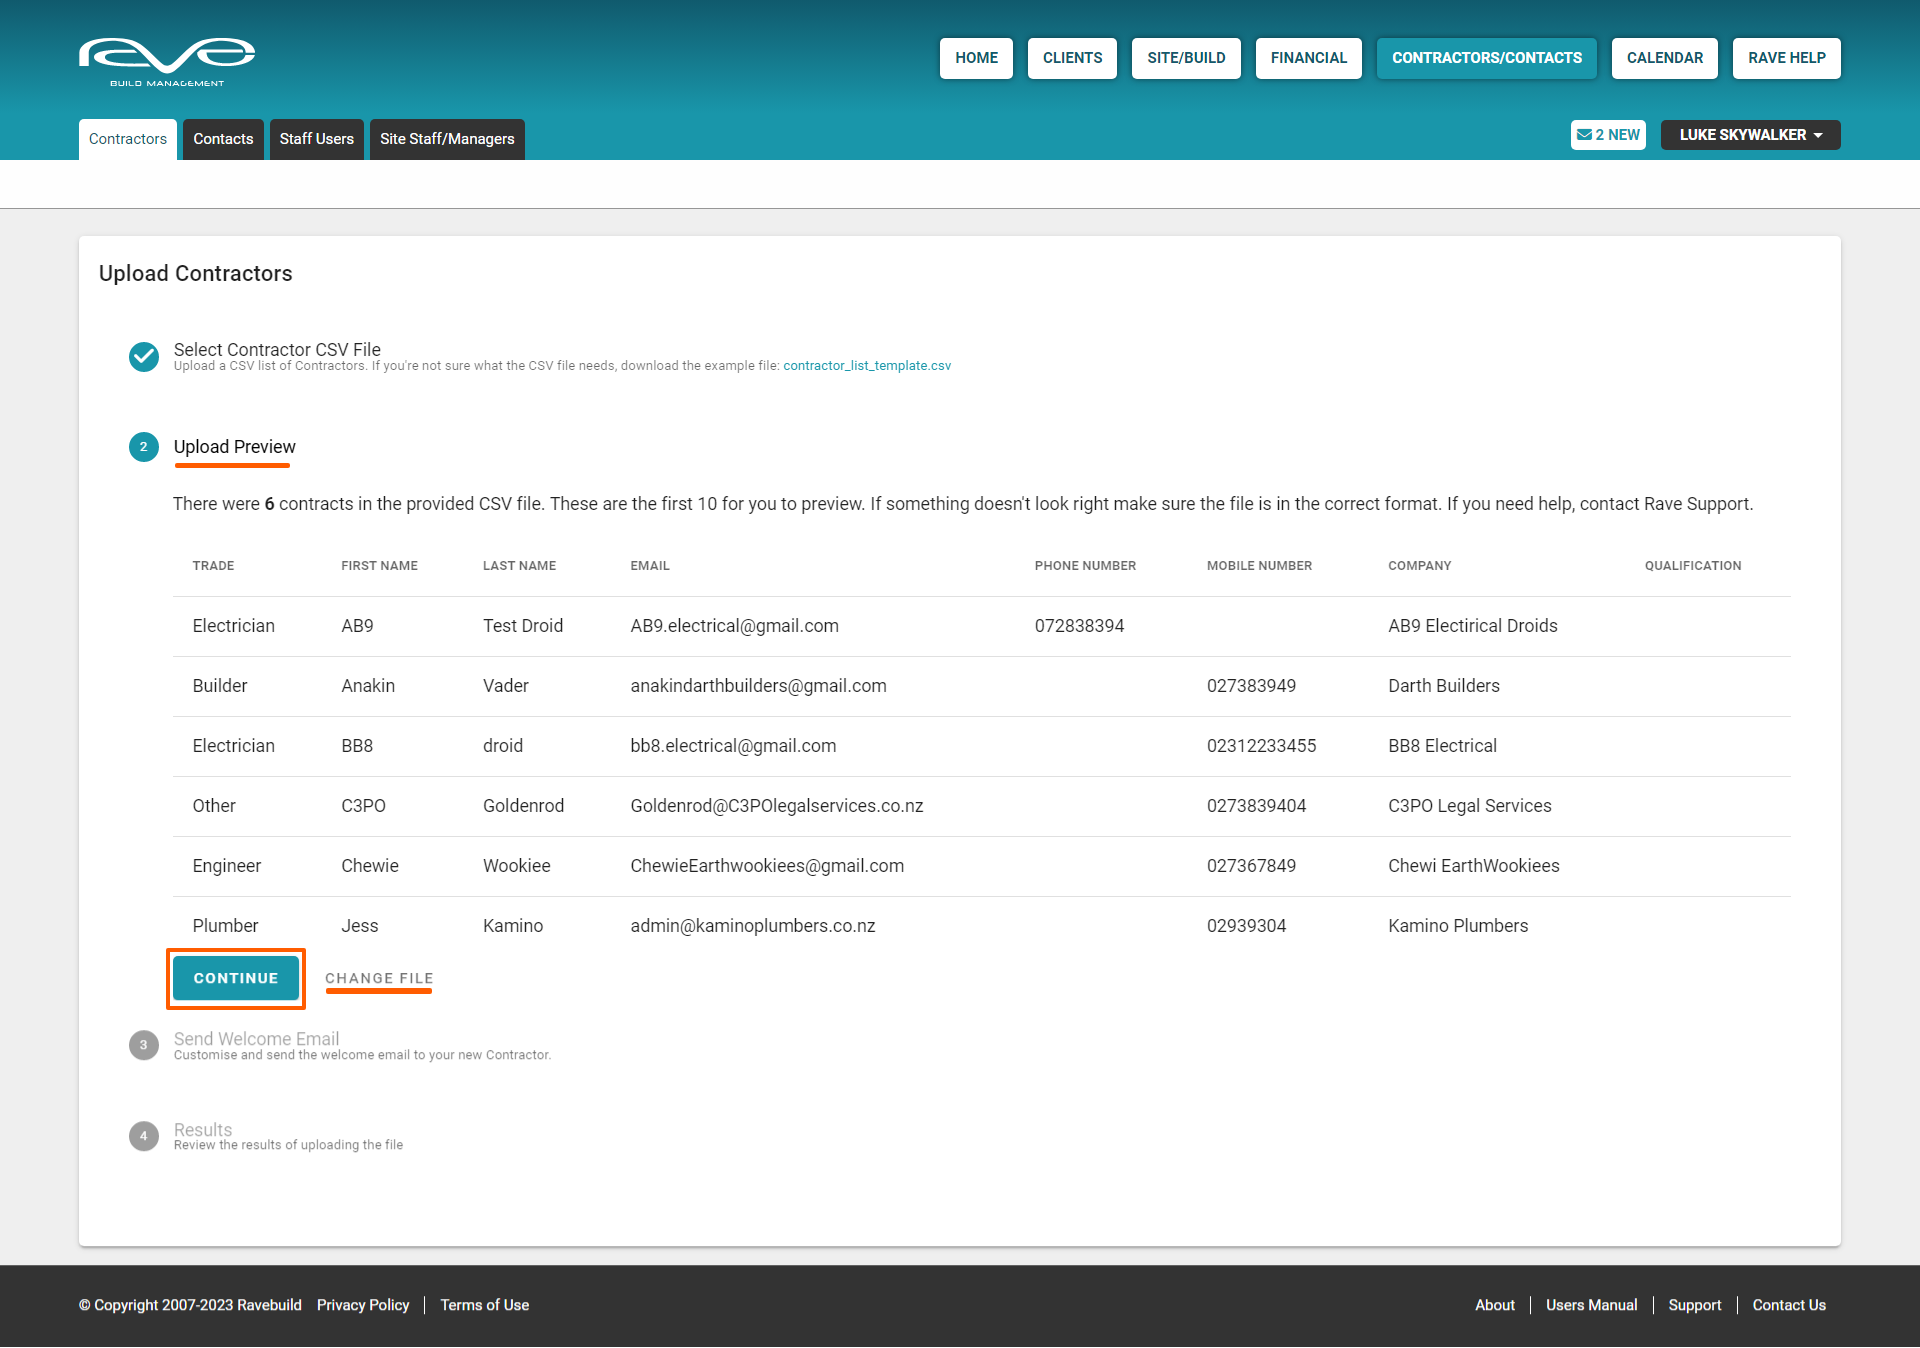The height and width of the screenshot is (1348, 1920).
Task: Click the Change File link
Action: pos(379,978)
